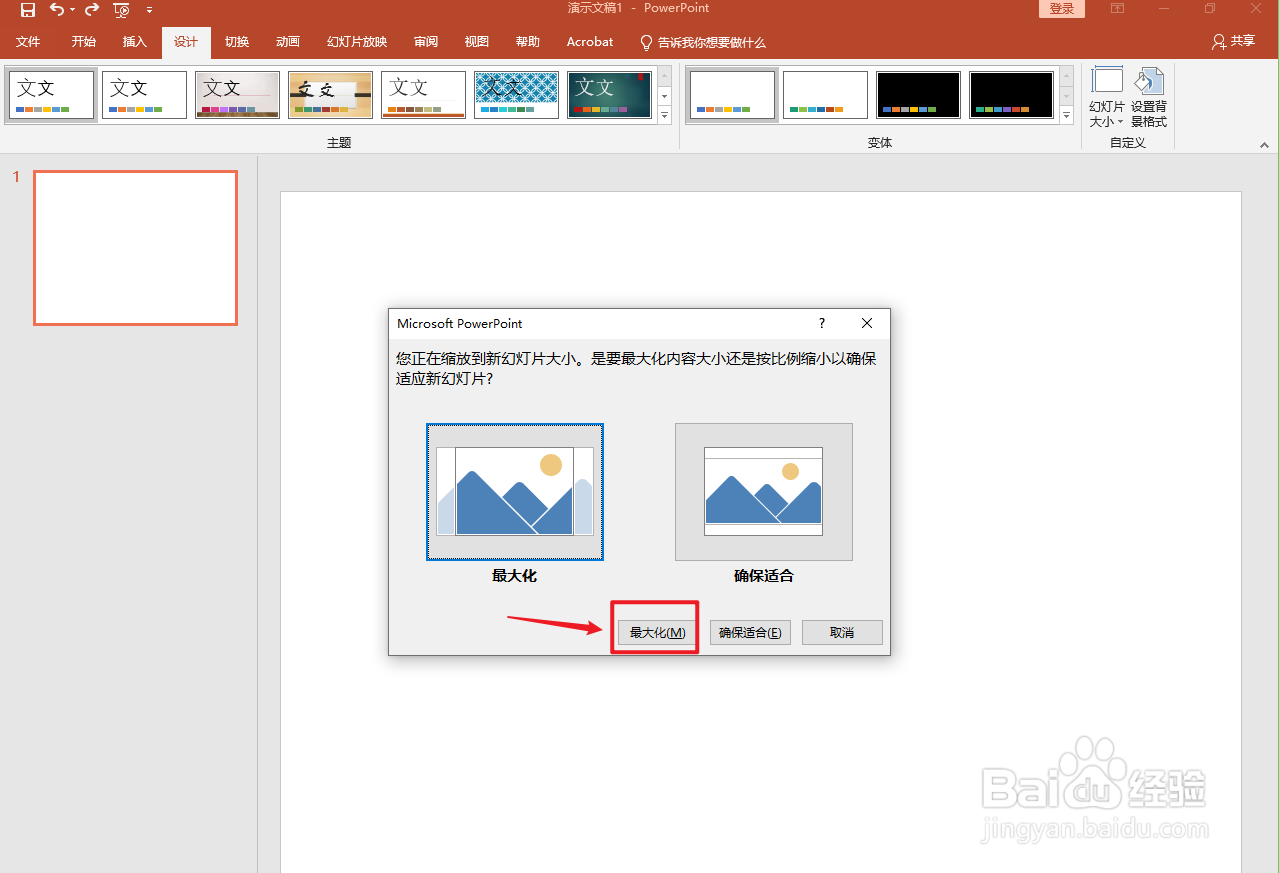Switch to the 切换 tab

point(237,42)
